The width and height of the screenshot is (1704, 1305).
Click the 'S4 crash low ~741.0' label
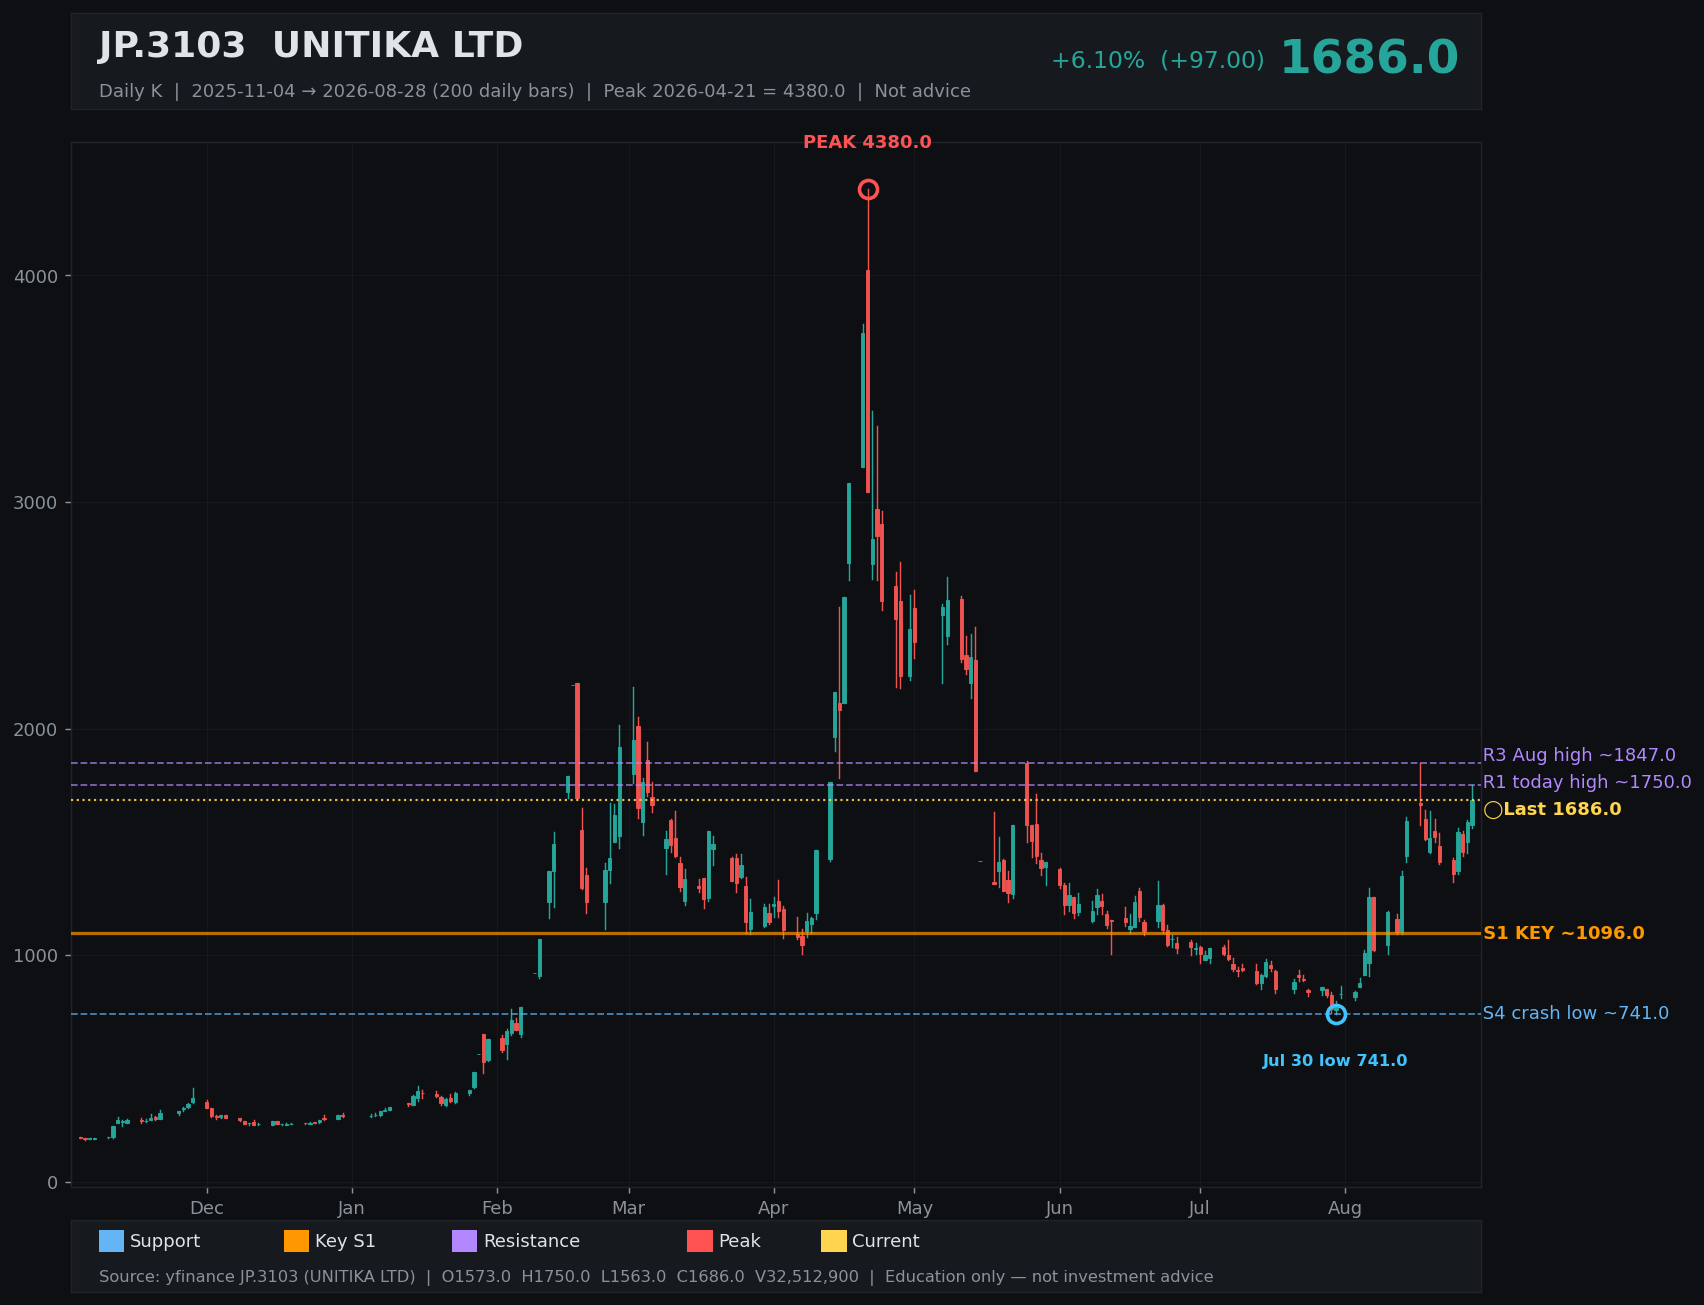pos(1575,1013)
